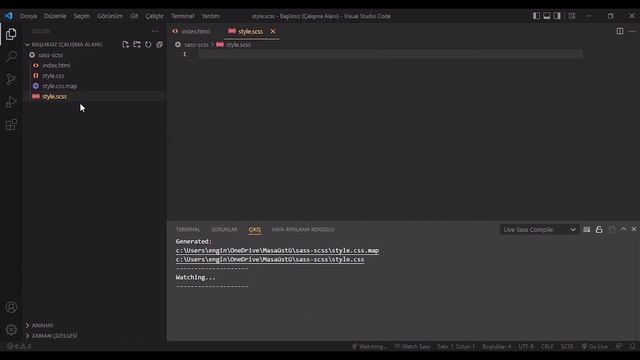The height and width of the screenshot is (360, 640).
Task: Click the notifications bell in status bar
Action: 632,347
